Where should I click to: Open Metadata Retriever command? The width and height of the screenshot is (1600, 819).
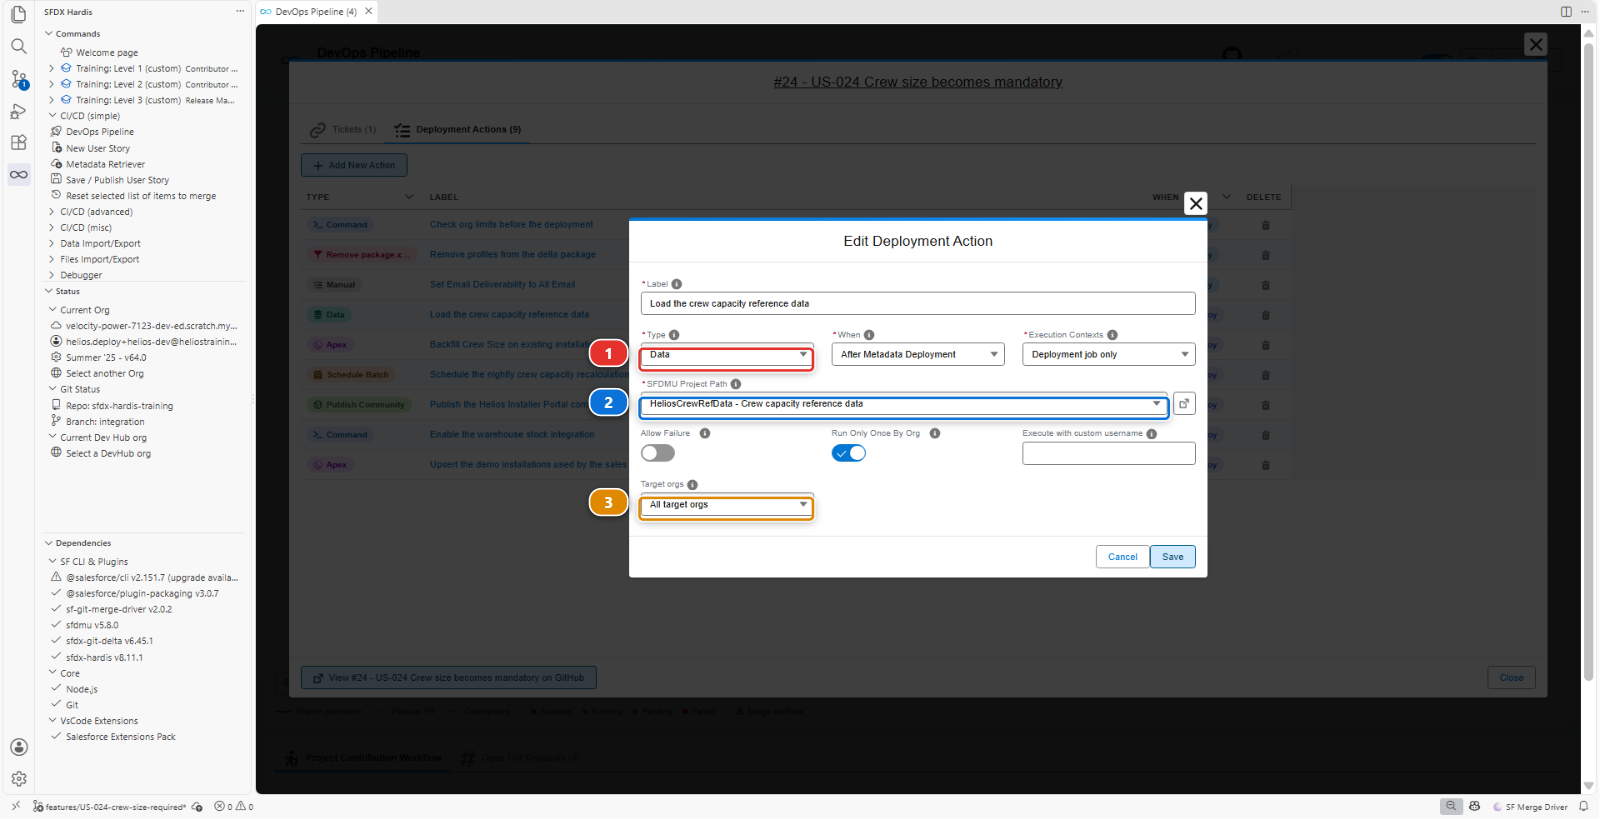[105, 164]
